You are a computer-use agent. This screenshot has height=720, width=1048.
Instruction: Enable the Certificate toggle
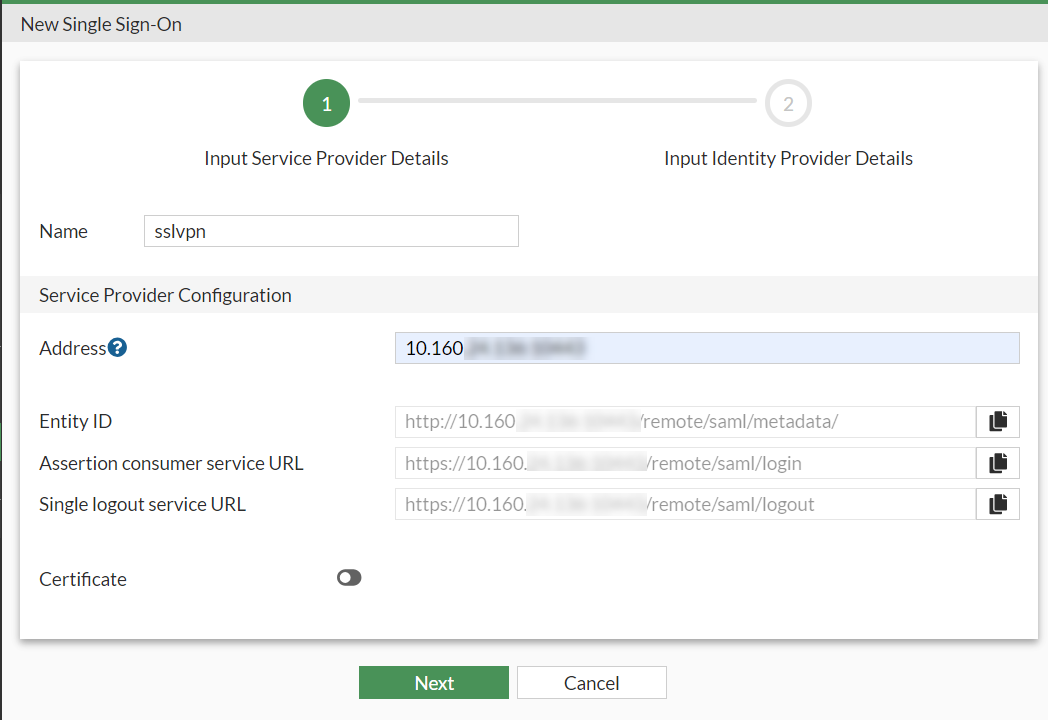click(x=349, y=578)
